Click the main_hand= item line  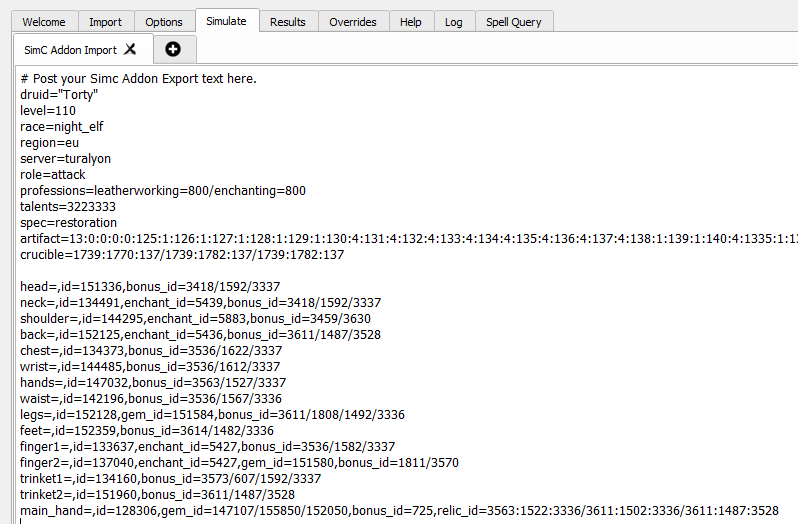(x=400, y=511)
